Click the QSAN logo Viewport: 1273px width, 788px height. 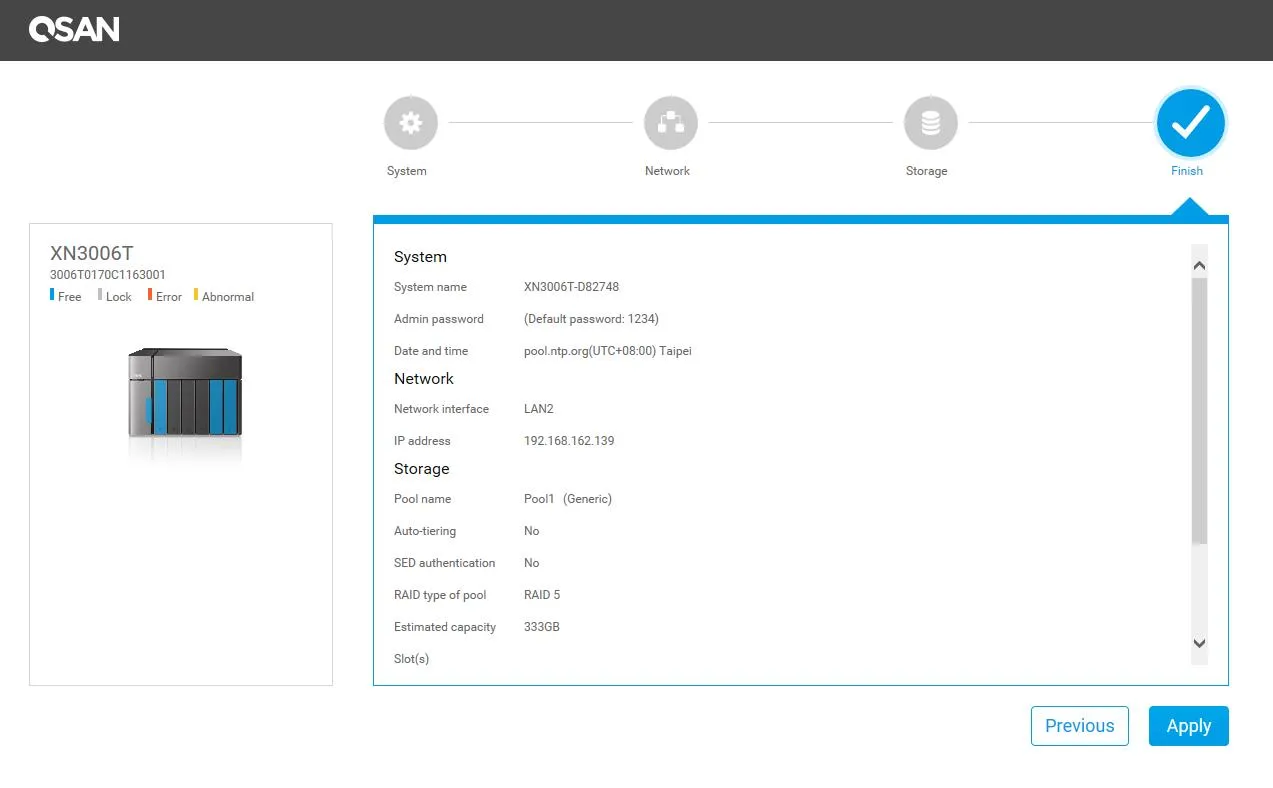coord(74,30)
